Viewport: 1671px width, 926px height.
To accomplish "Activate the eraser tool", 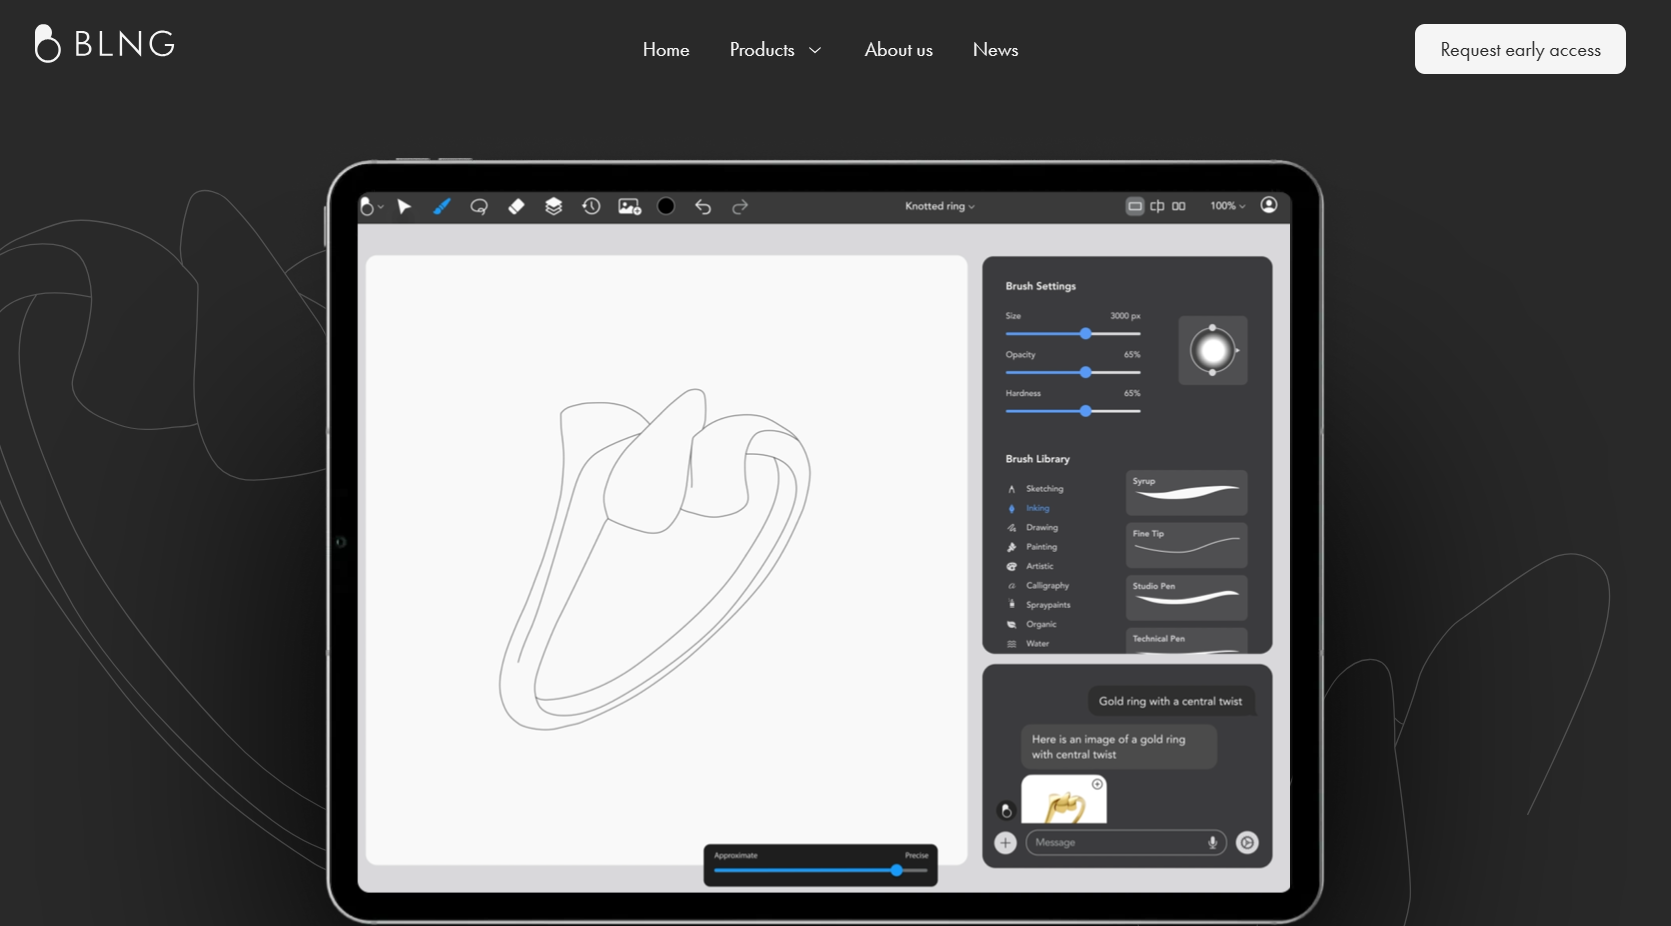I will (x=516, y=206).
